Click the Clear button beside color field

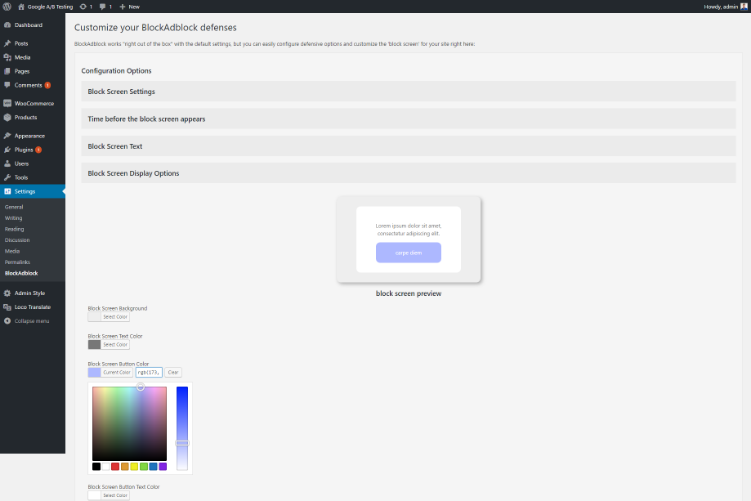coord(173,372)
